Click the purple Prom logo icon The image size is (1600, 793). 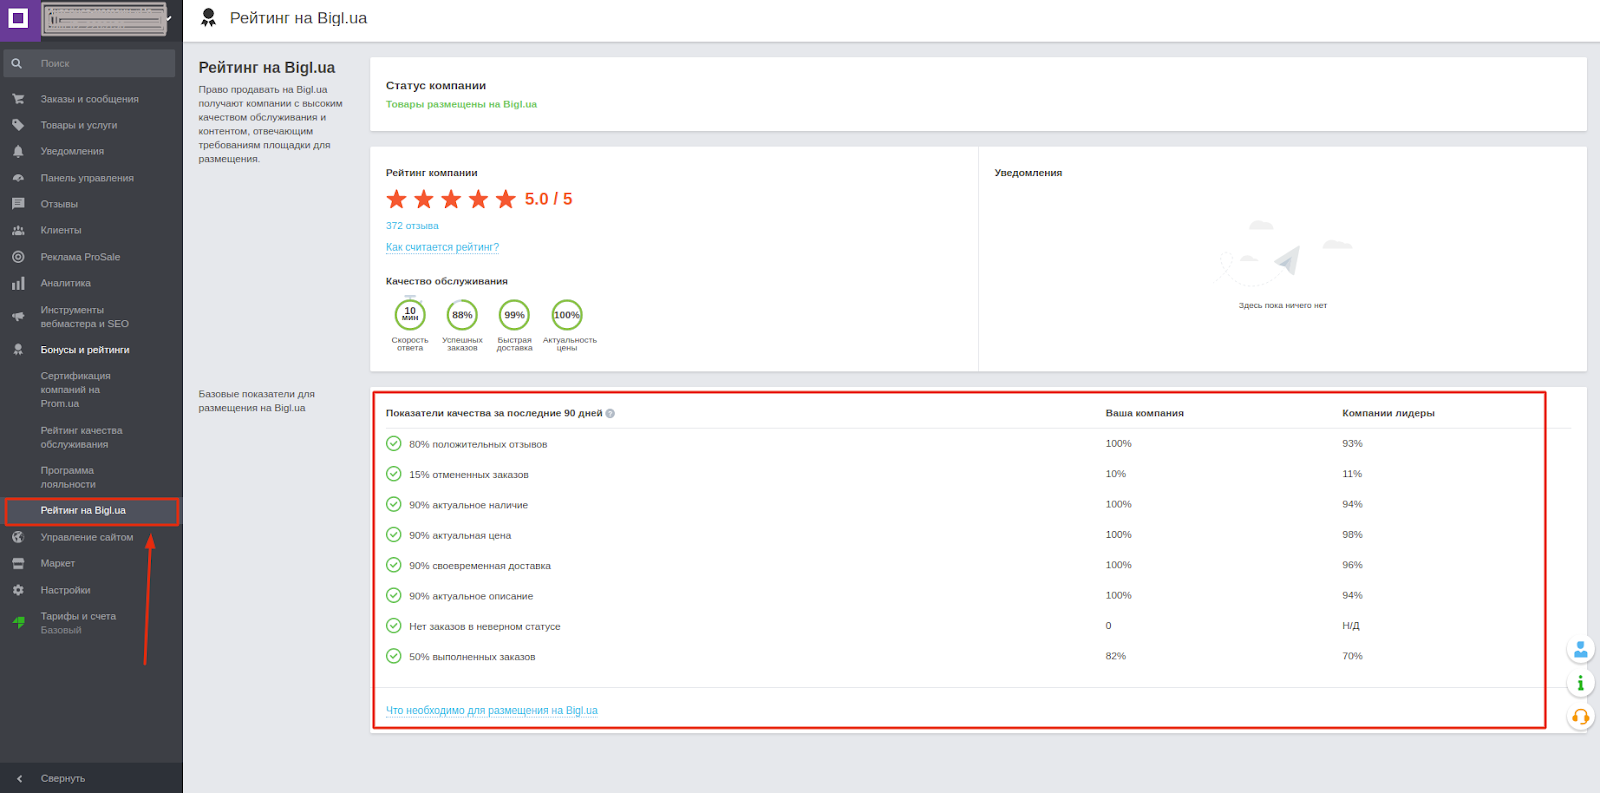click(x=18, y=18)
